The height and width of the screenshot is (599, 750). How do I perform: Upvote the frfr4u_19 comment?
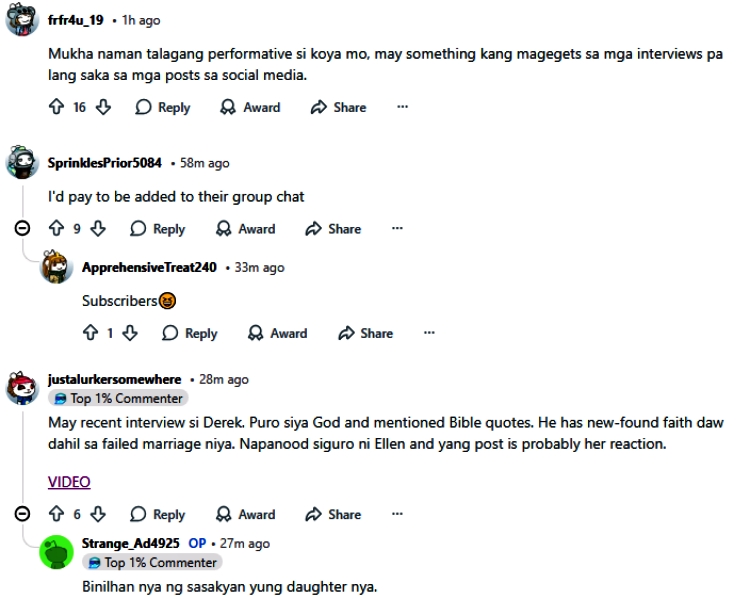[x=57, y=107]
